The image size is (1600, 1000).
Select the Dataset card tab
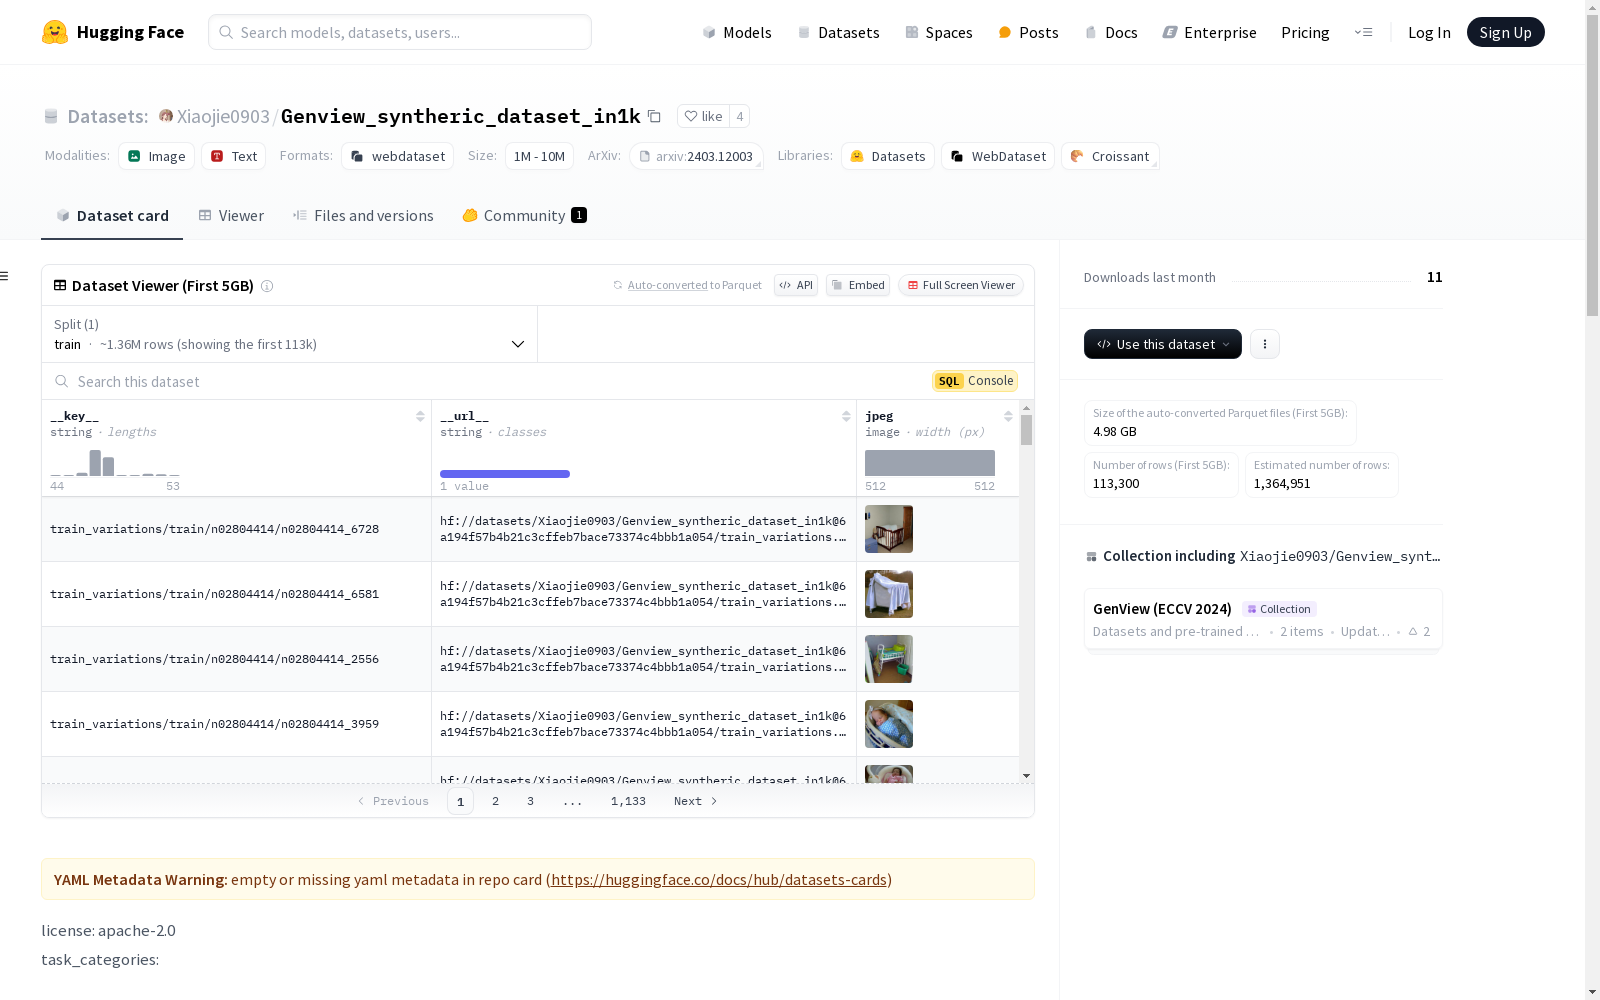112,215
